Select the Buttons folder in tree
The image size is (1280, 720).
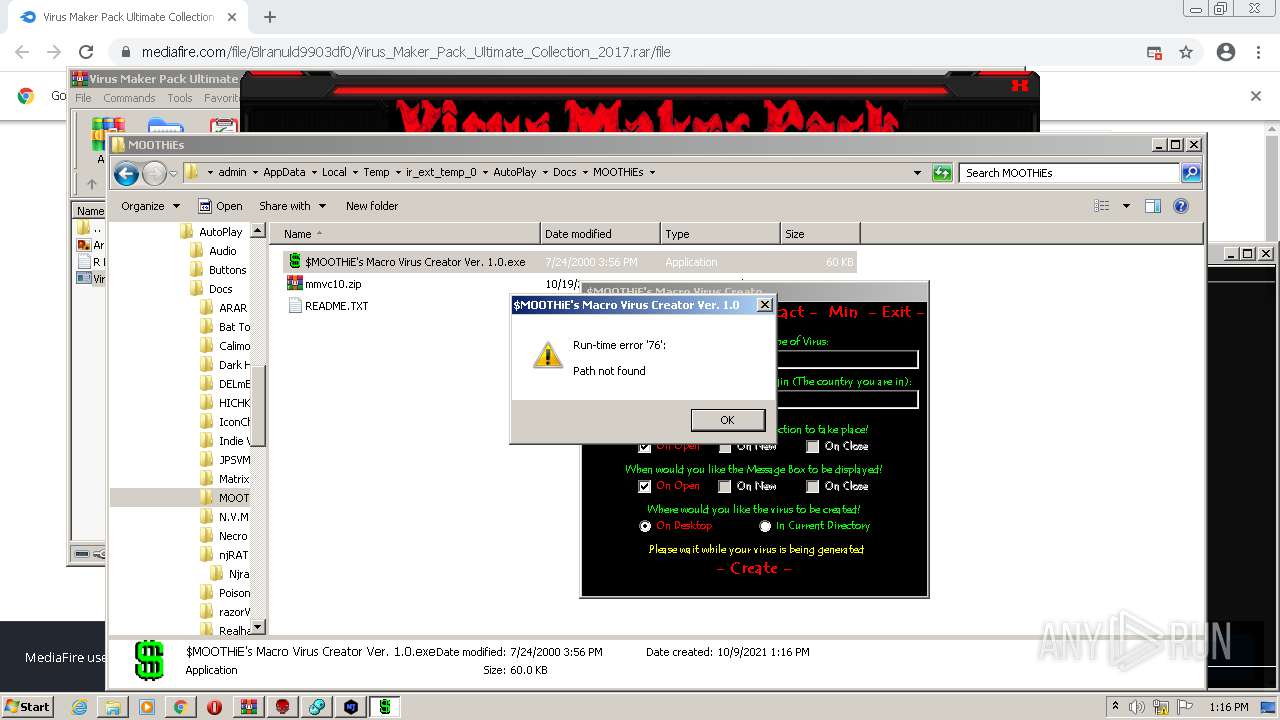coord(218,270)
